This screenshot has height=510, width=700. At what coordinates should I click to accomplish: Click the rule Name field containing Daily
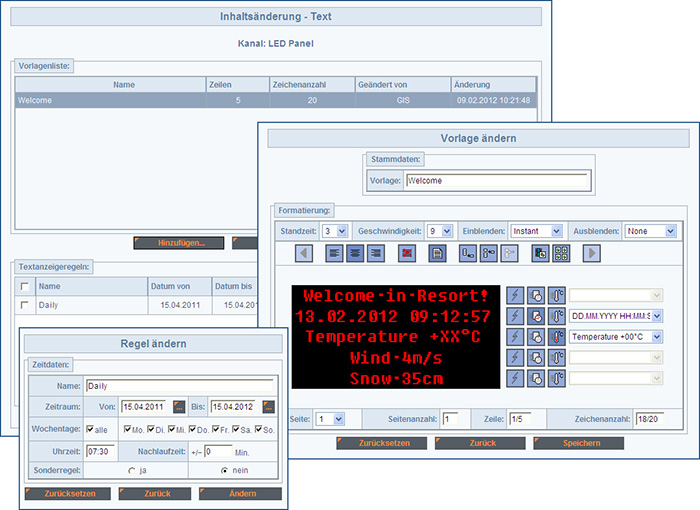tap(179, 386)
